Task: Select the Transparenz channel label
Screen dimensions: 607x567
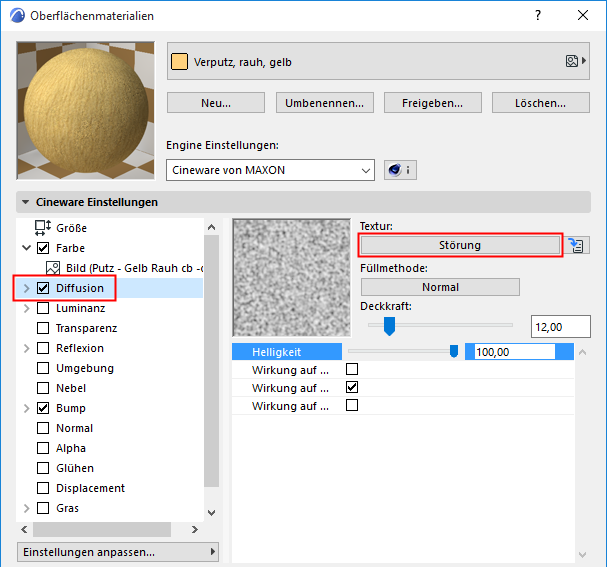Action: (x=86, y=328)
